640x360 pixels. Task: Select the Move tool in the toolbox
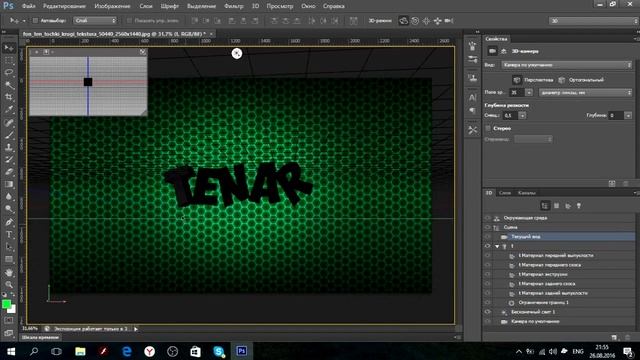tap(9, 48)
